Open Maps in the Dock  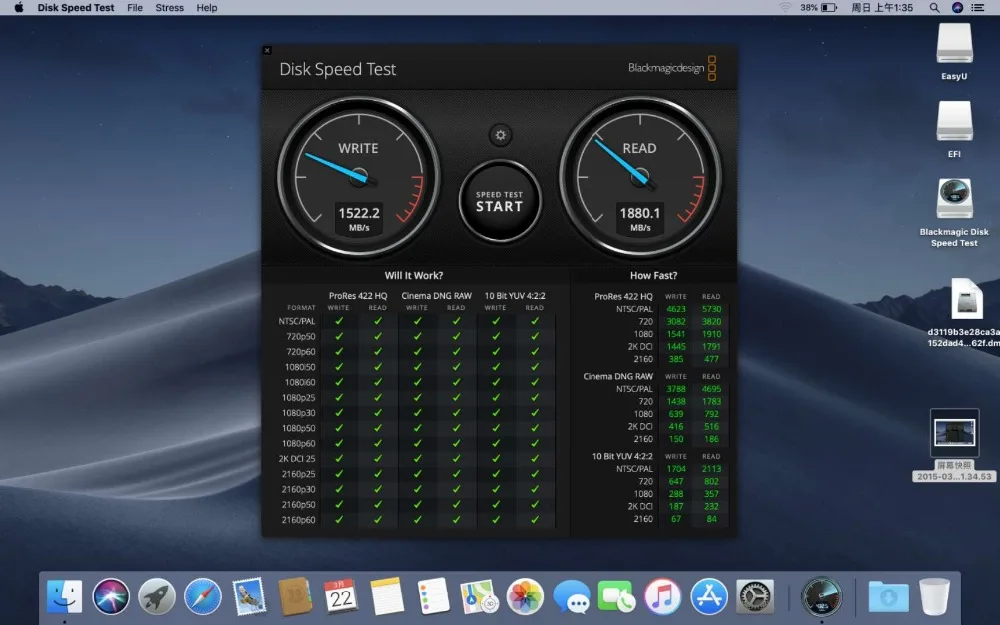[x=479, y=598]
